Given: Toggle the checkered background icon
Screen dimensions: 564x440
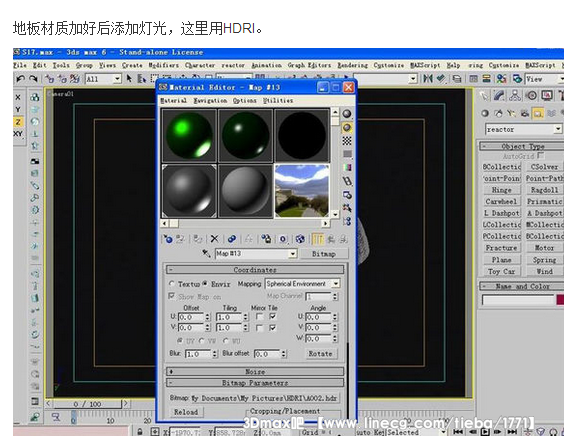Looking at the screenshot, I should coord(347,141).
